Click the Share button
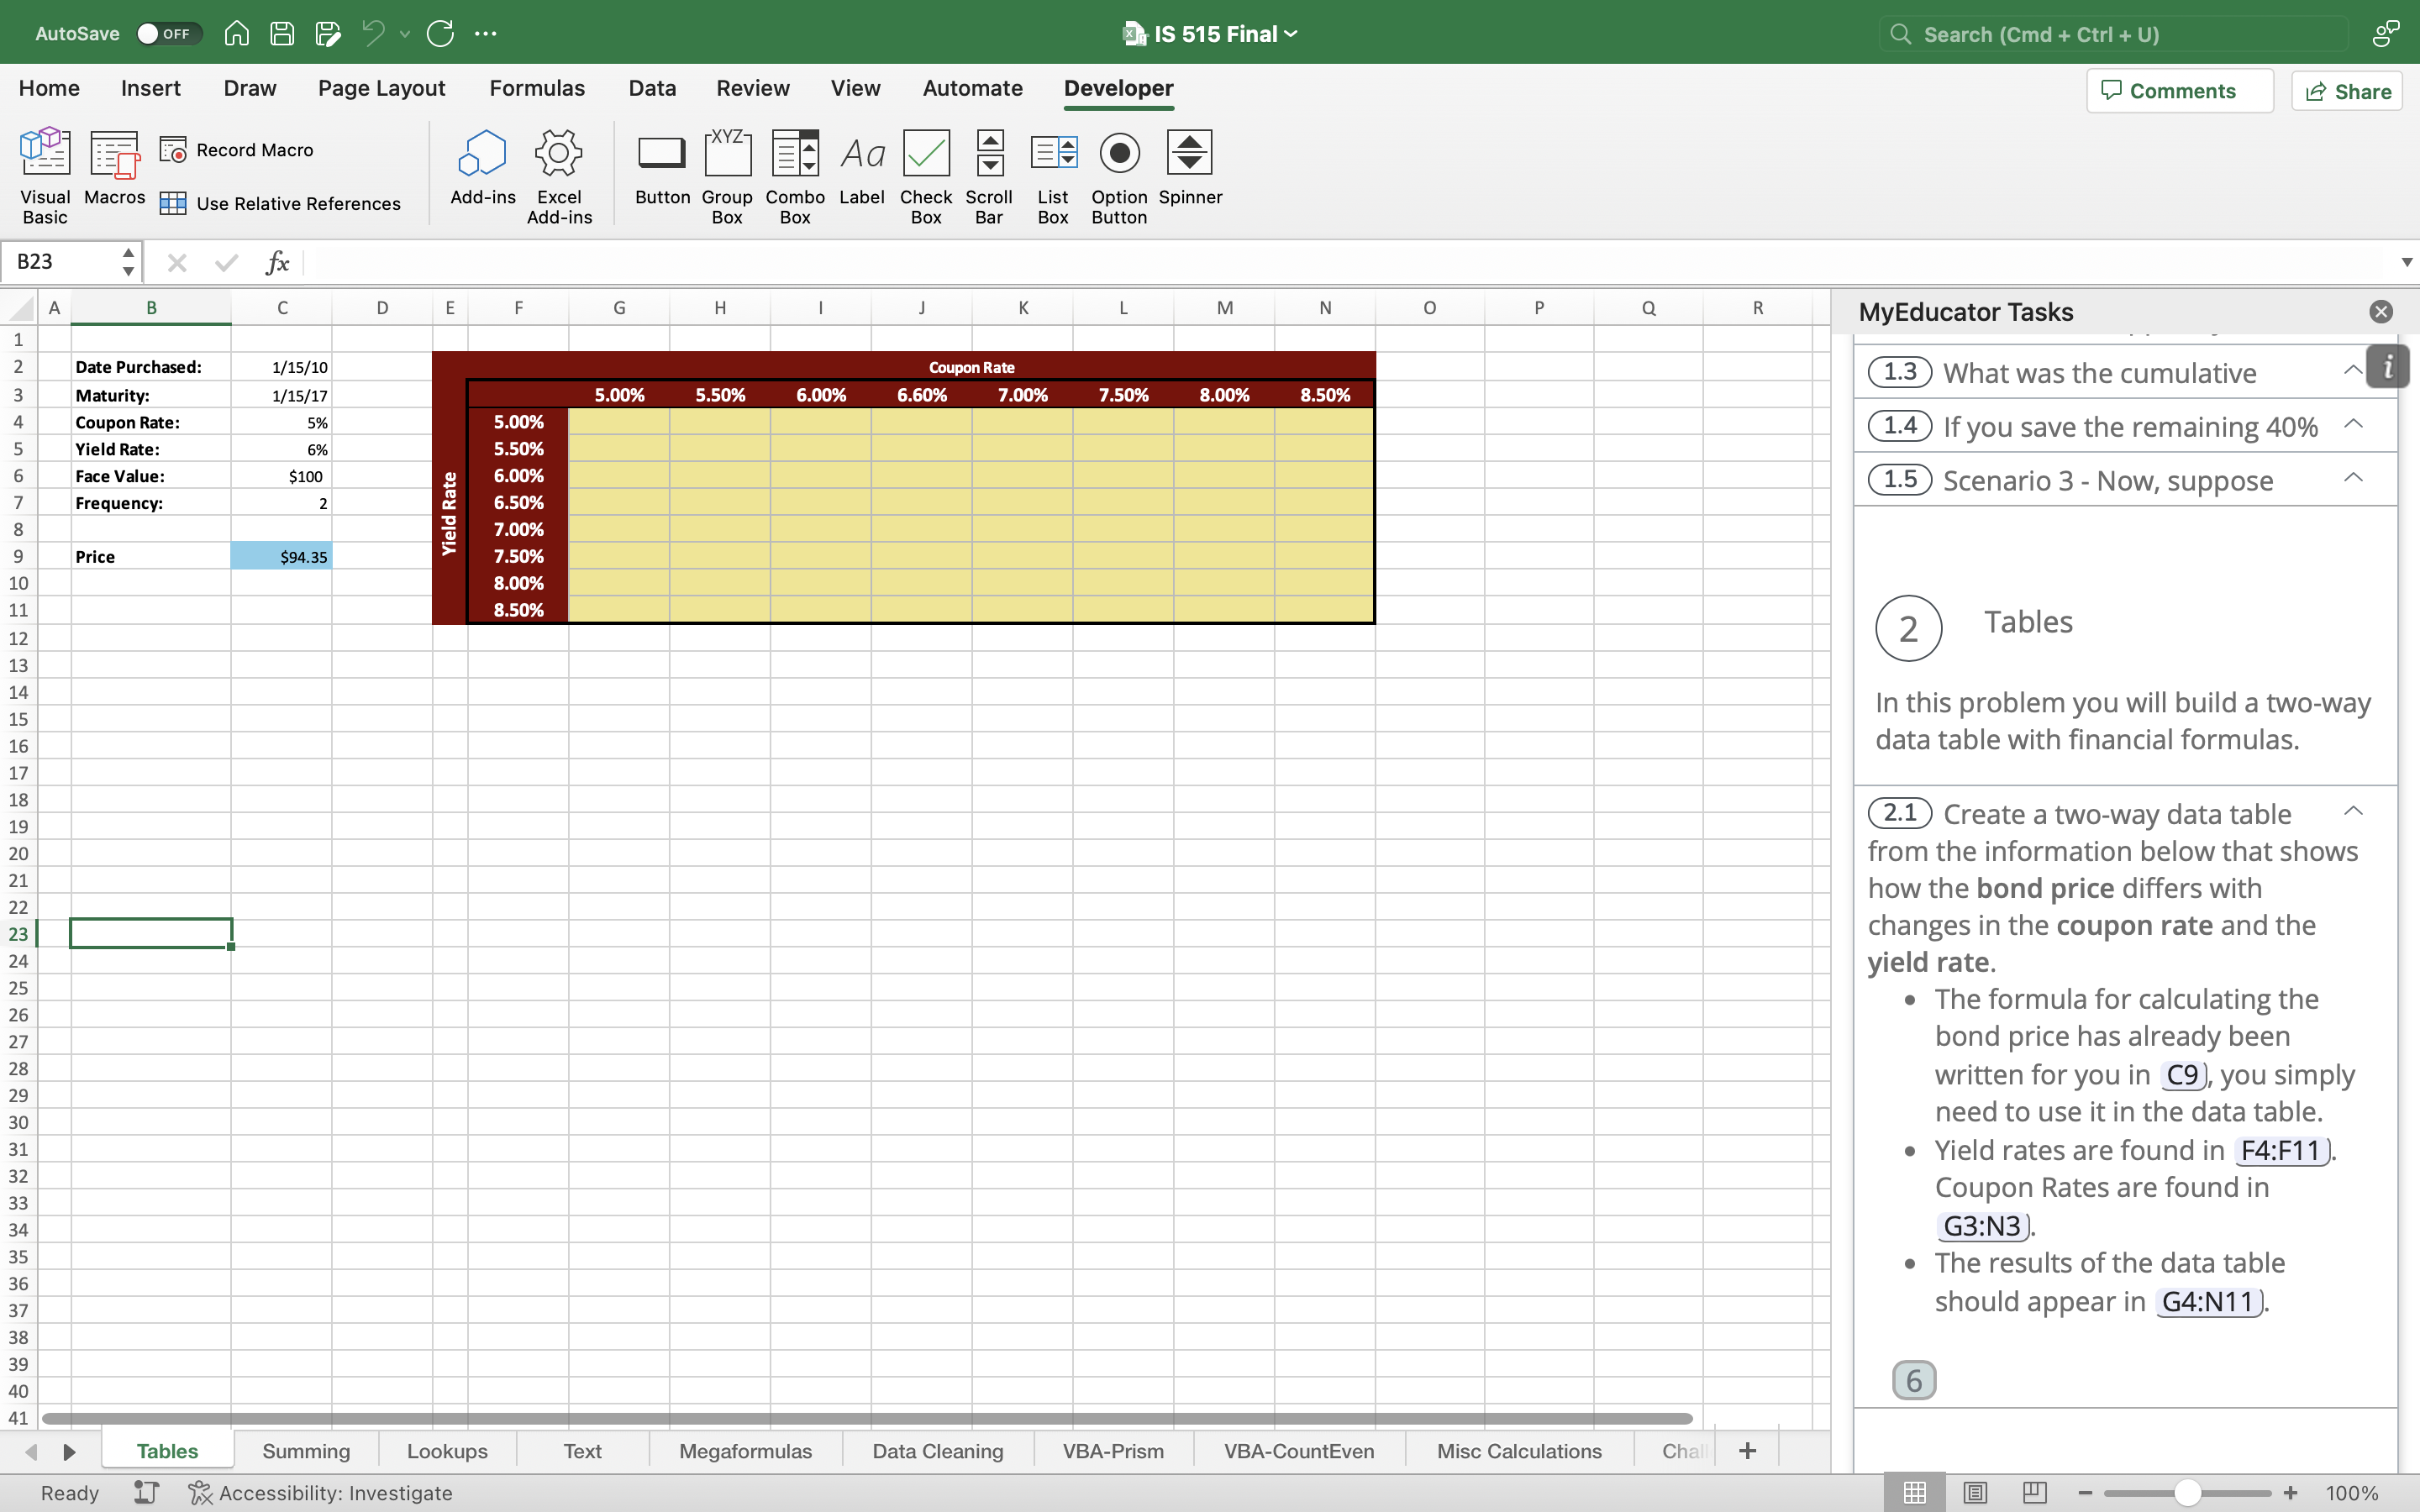This screenshot has height=1512, width=2420. tap(2347, 90)
